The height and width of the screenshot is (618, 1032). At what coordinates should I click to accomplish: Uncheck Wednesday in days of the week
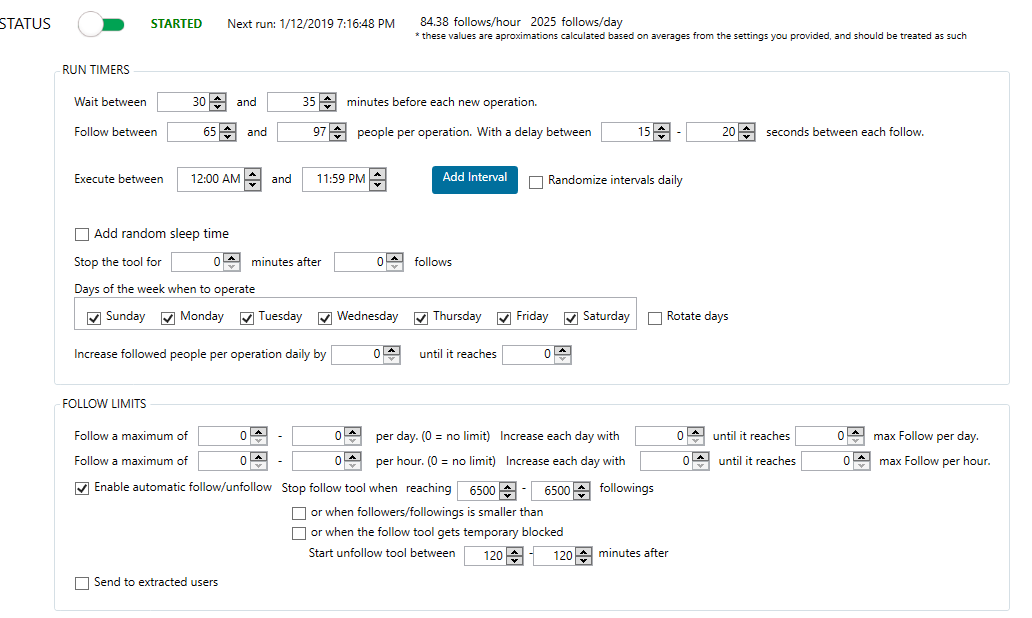point(324,318)
